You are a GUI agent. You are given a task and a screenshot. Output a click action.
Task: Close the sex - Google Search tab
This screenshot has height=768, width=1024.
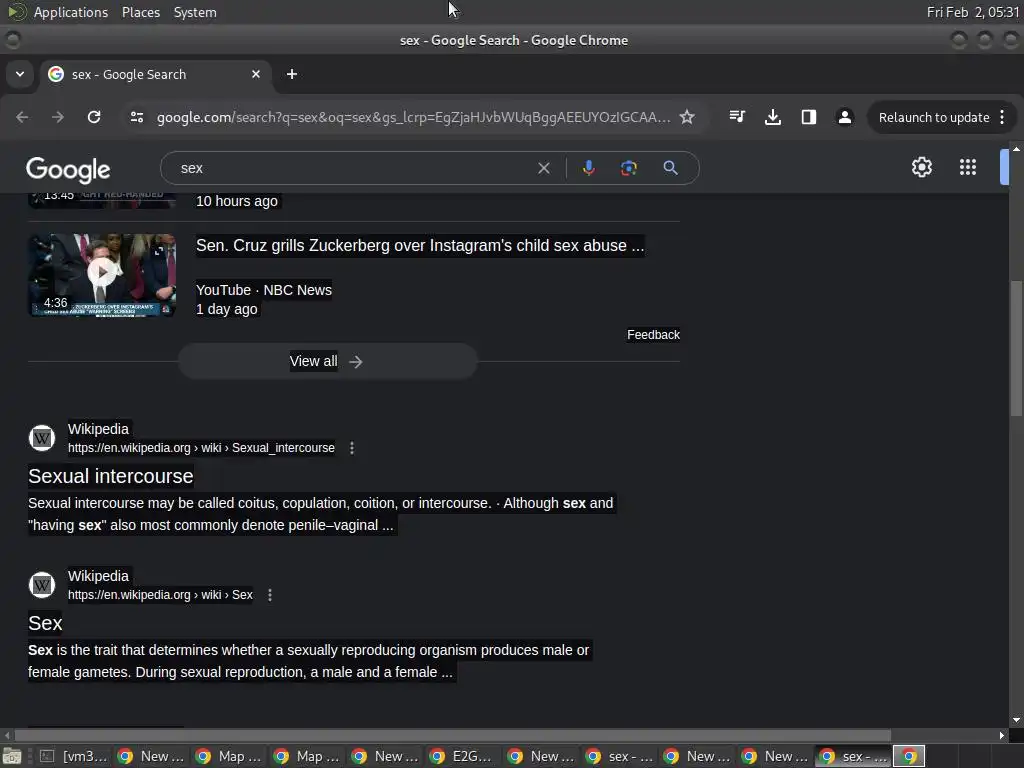point(256,74)
